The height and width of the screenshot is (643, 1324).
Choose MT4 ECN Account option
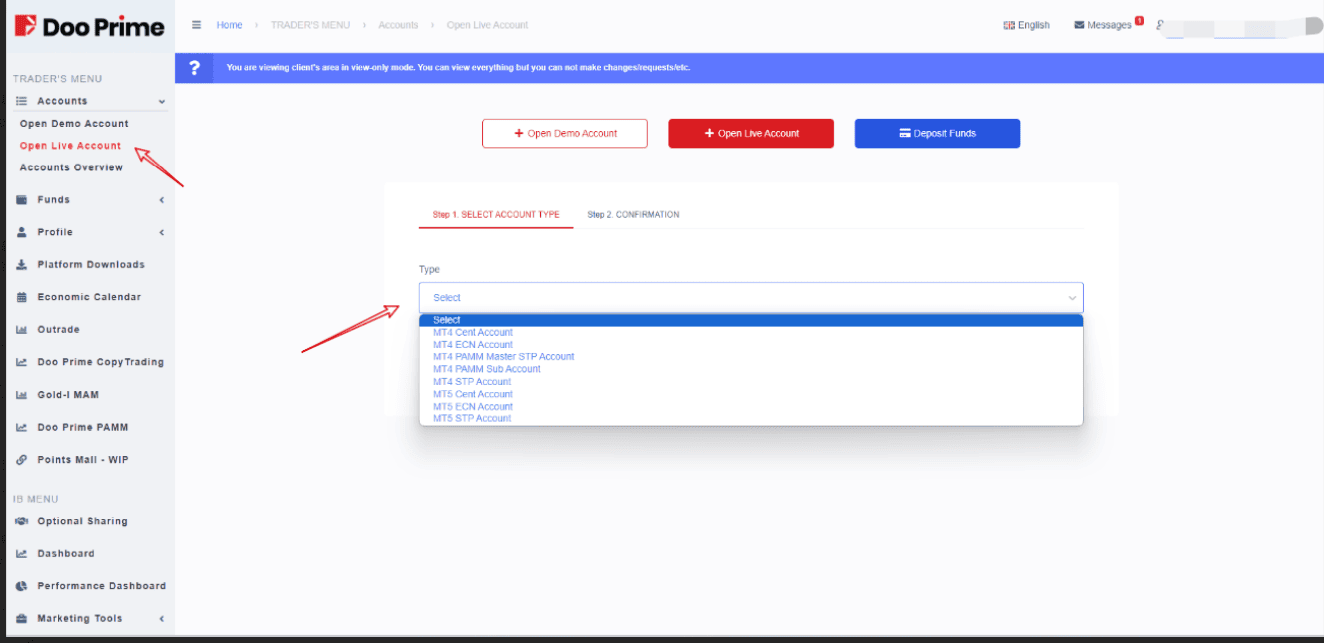pyautogui.click(x=751, y=344)
